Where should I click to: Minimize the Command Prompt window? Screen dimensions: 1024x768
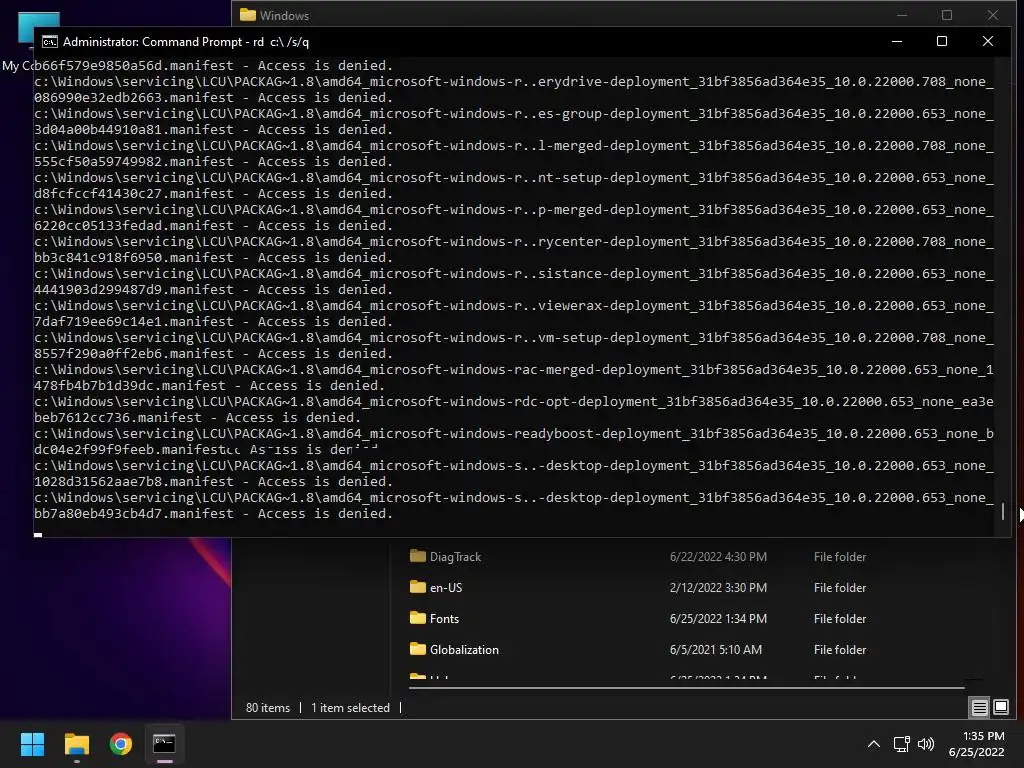(x=897, y=41)
